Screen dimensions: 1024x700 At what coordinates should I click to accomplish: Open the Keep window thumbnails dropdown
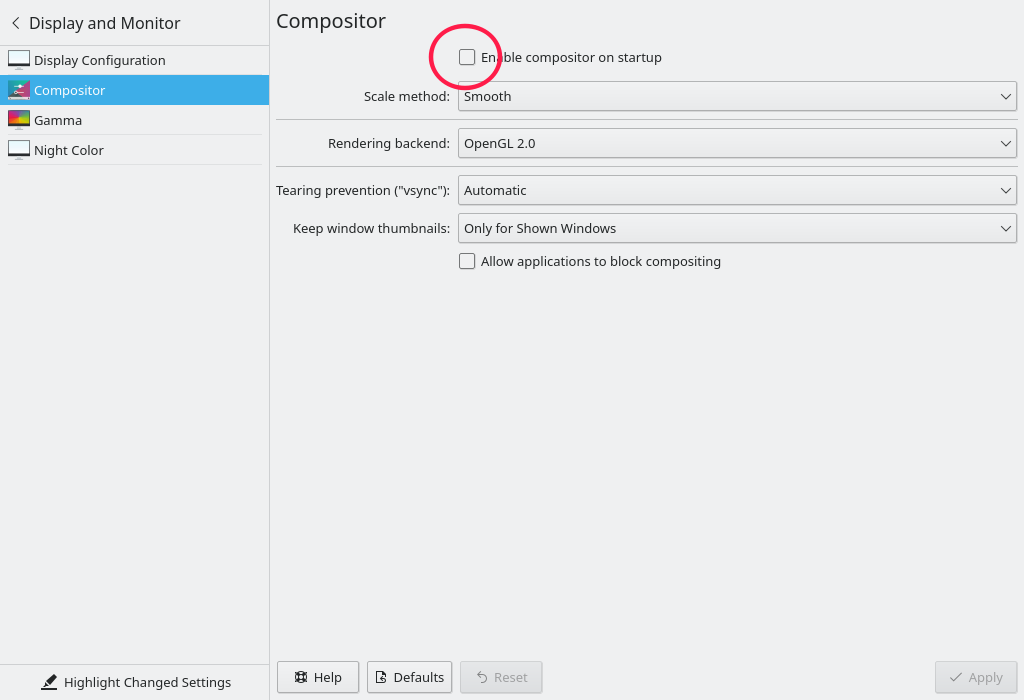click(x=737, y=229)
